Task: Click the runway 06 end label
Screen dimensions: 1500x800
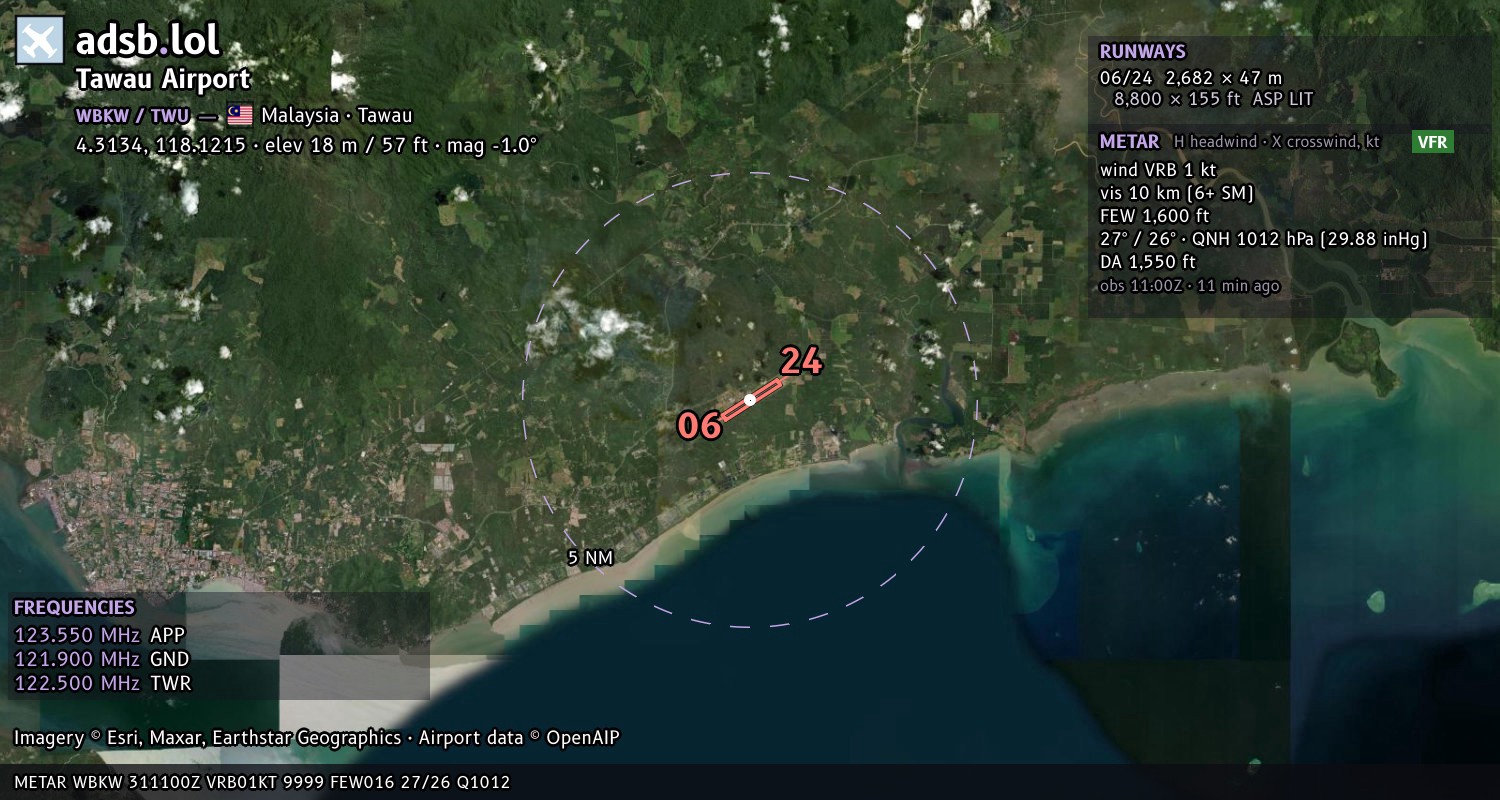Action: pyautogui.click(x=699, y=425)
